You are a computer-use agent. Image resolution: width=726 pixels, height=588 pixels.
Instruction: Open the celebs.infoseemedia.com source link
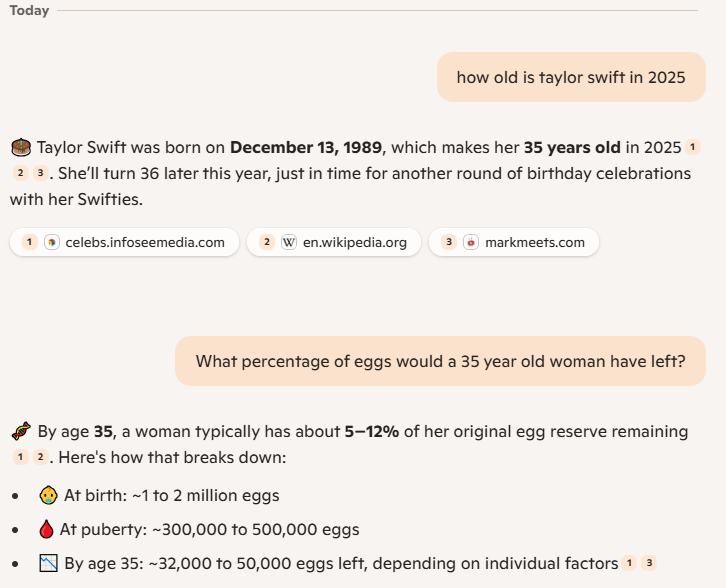[125, 242]
